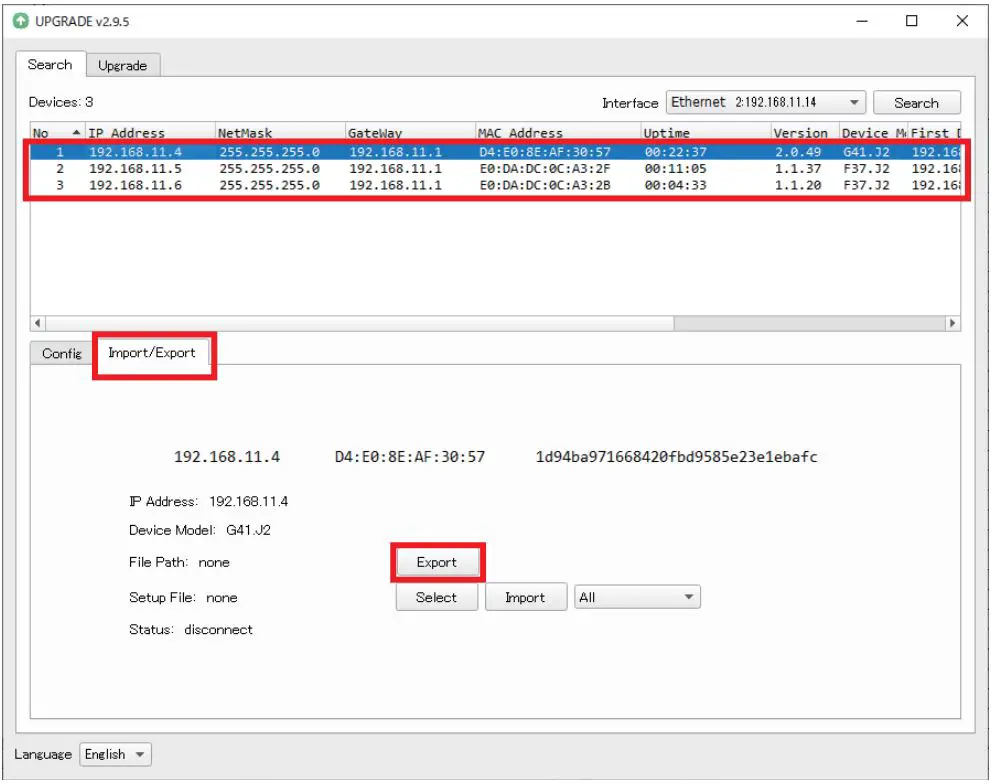991x784 pixels.
Task: Click version cell 1.1.37
Action: click(798, 169)
